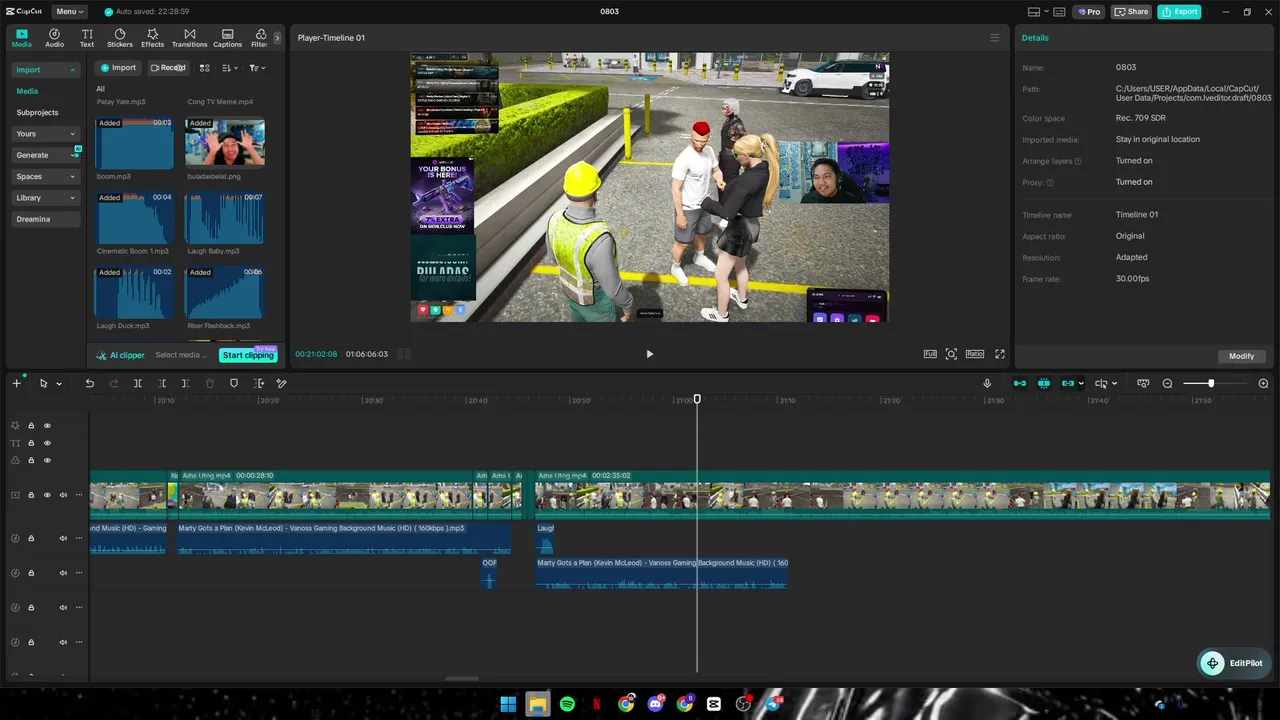Viewport: 1280px width, 720px height.
Task: Click the Import media button
Action: click(117, 68)
